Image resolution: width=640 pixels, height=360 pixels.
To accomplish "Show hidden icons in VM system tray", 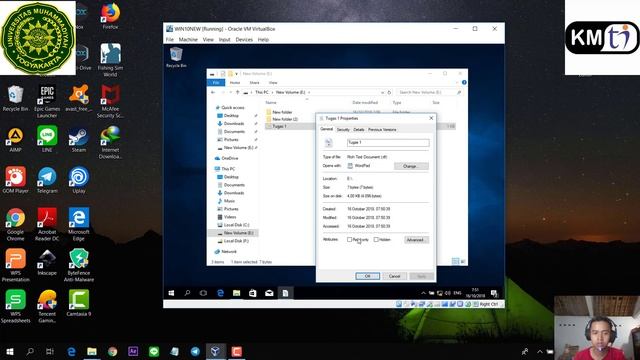I will click(423, 293).
